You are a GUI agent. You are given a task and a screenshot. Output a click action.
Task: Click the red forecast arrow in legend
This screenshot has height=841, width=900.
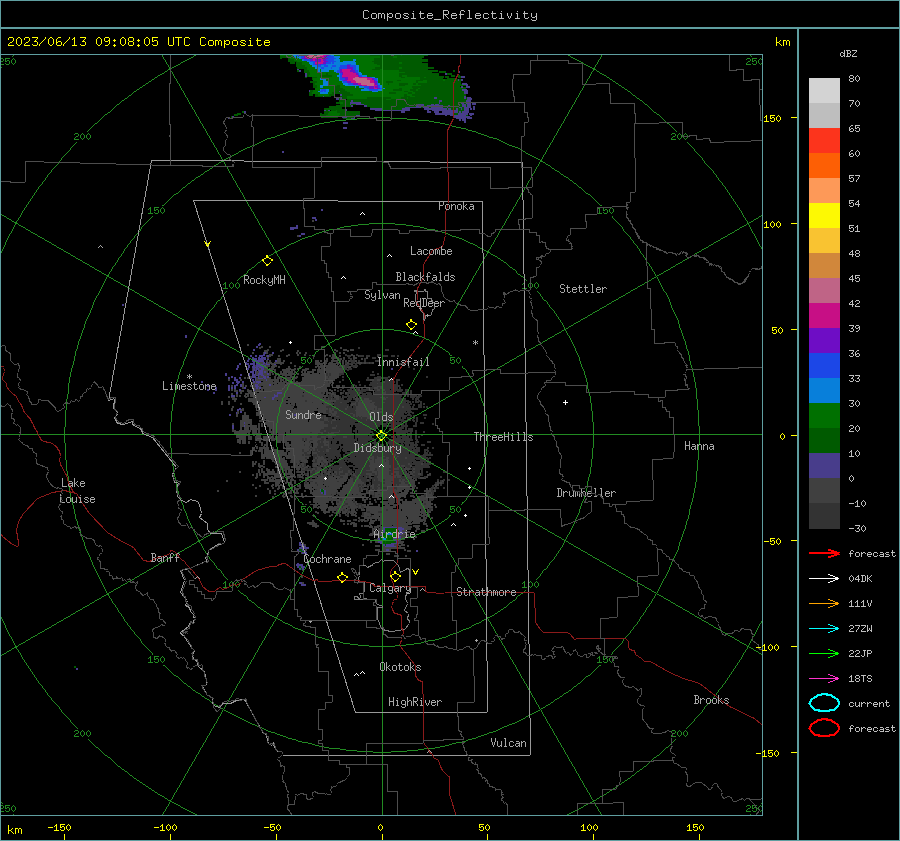(x=824, y=553)
